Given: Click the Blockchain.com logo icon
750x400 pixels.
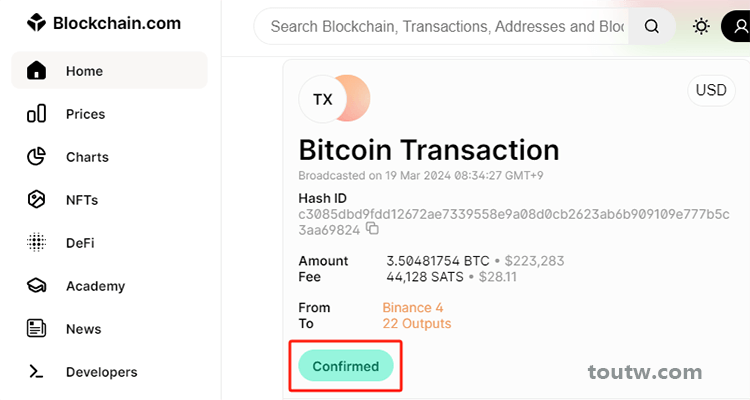Looking at the screenshot, I should pyautogui.click(x=36, y=22).
